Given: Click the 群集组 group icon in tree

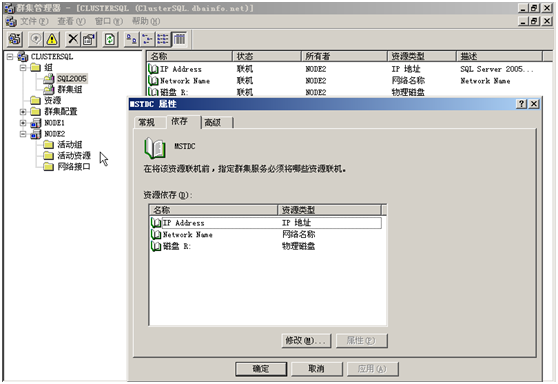Looking at the screenshot, I should (49, 90).
